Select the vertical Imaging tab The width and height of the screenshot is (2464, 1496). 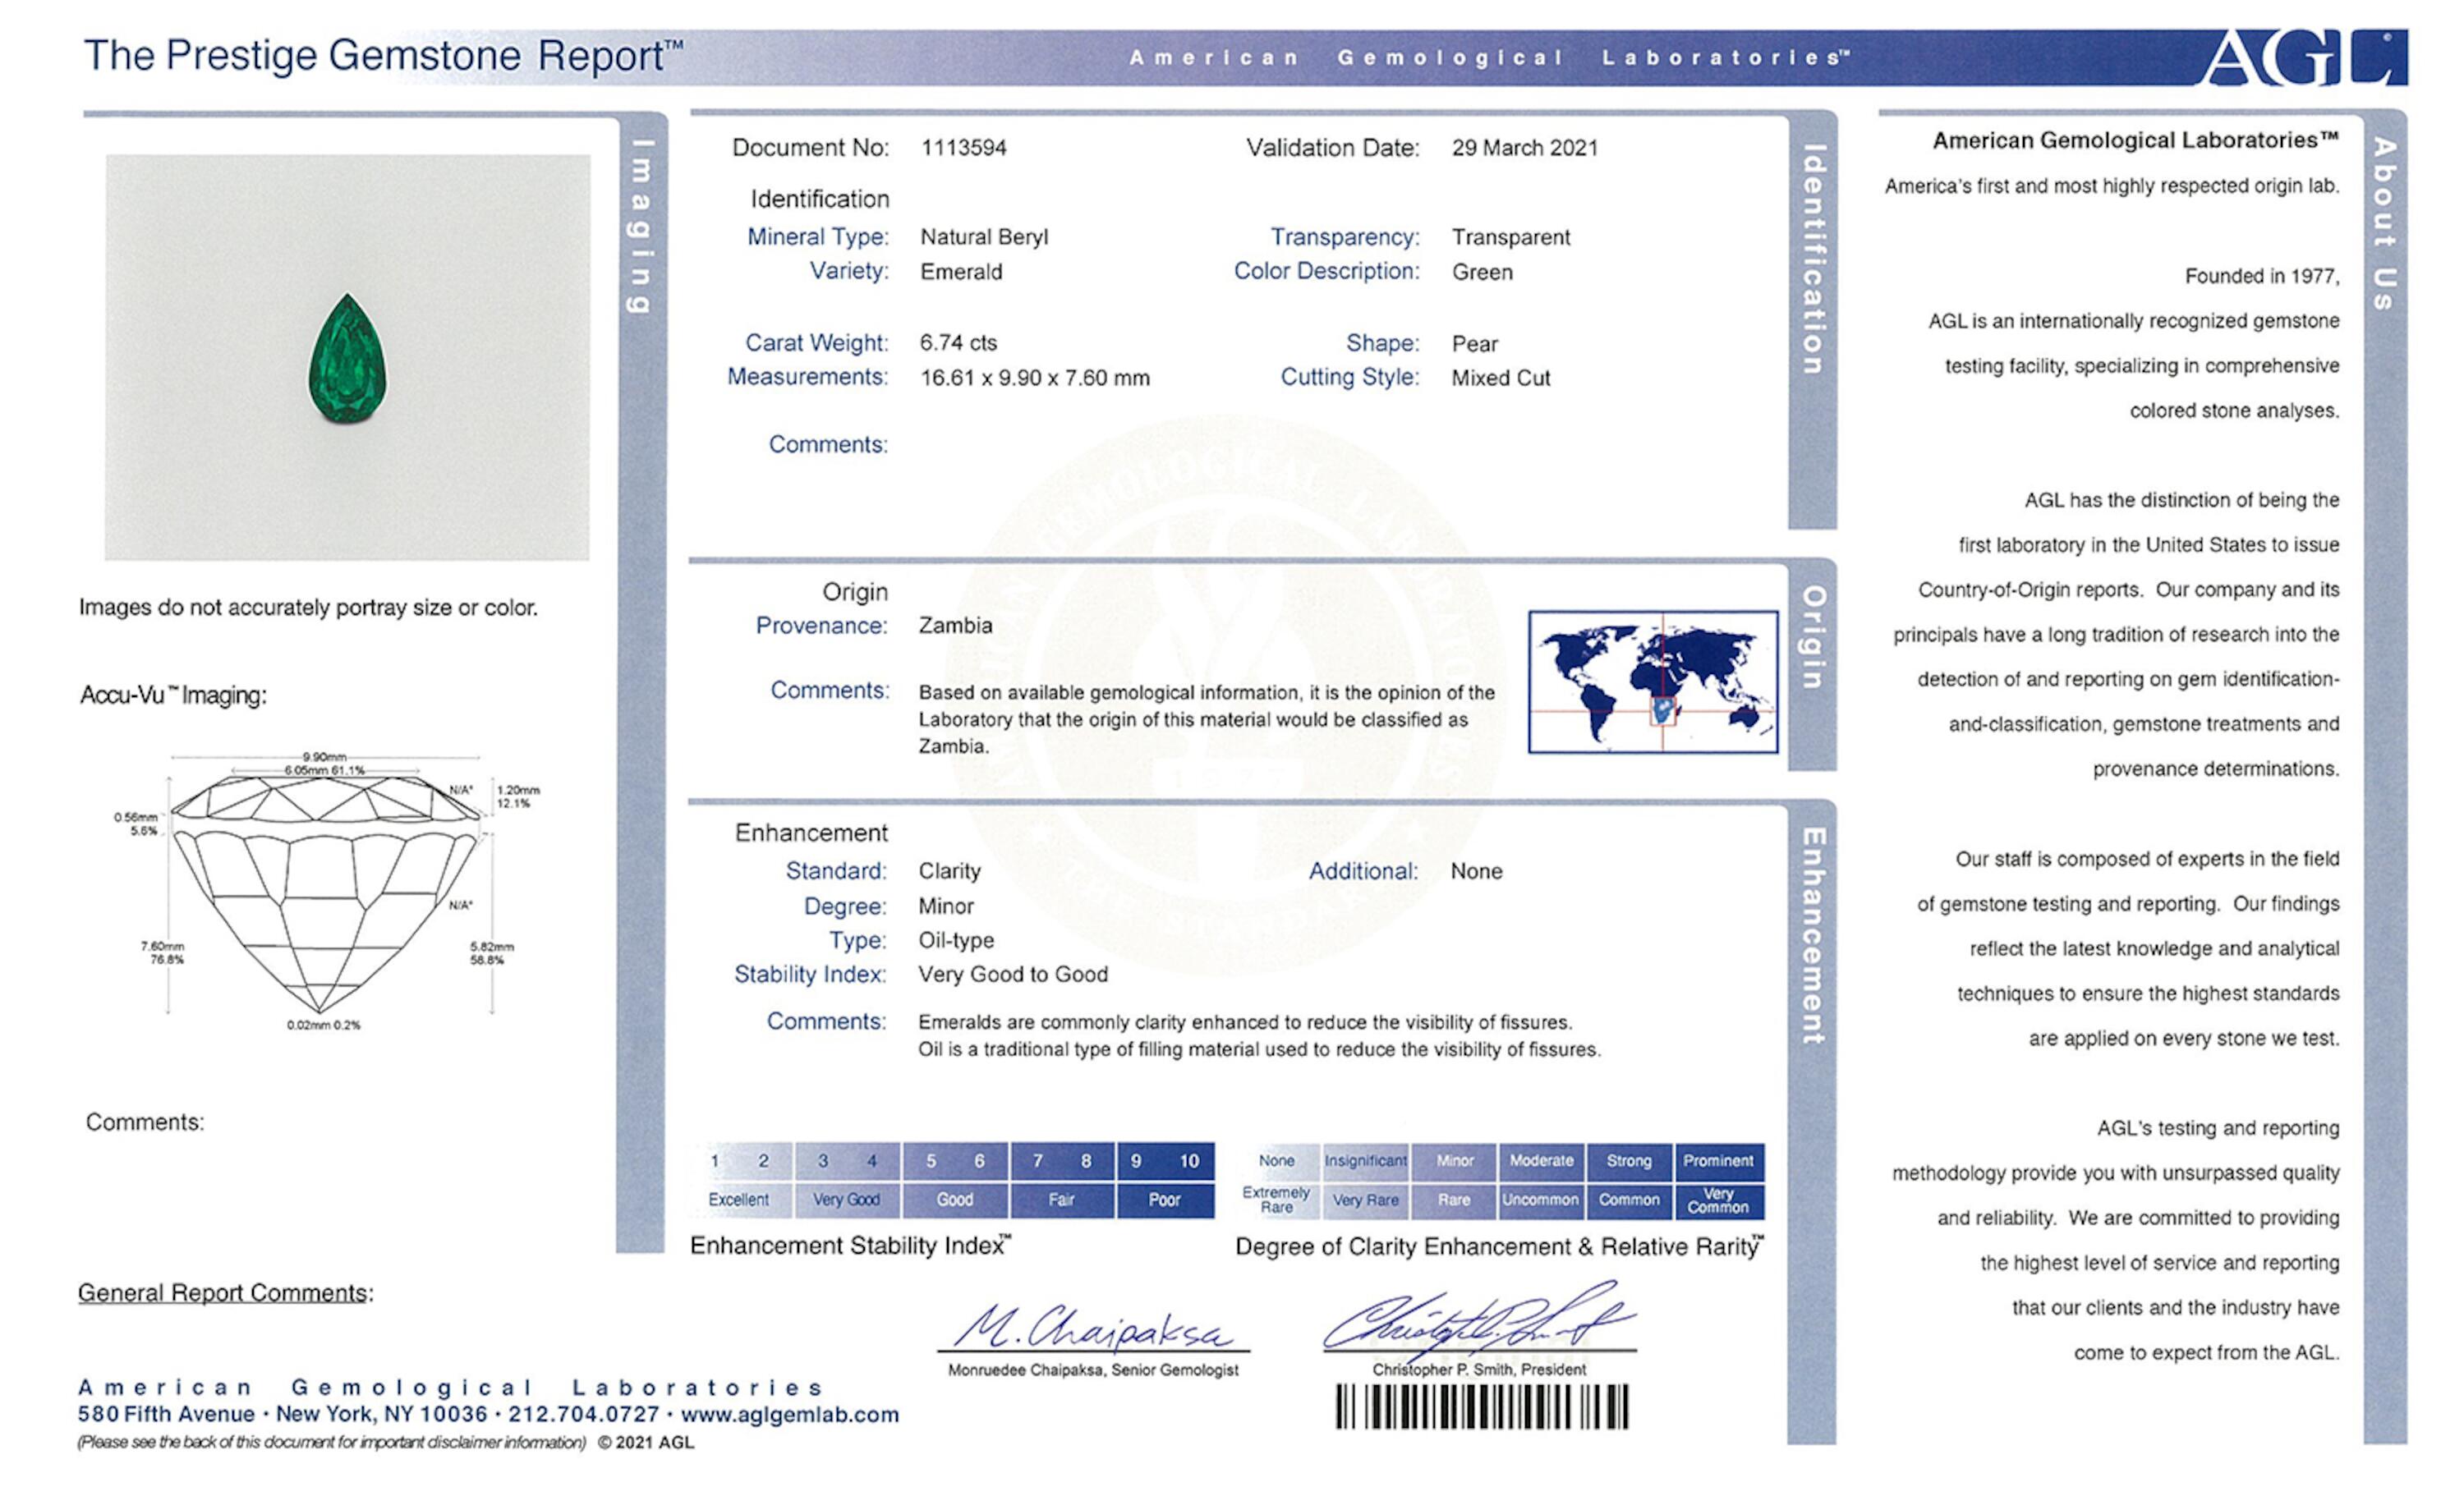641,225
